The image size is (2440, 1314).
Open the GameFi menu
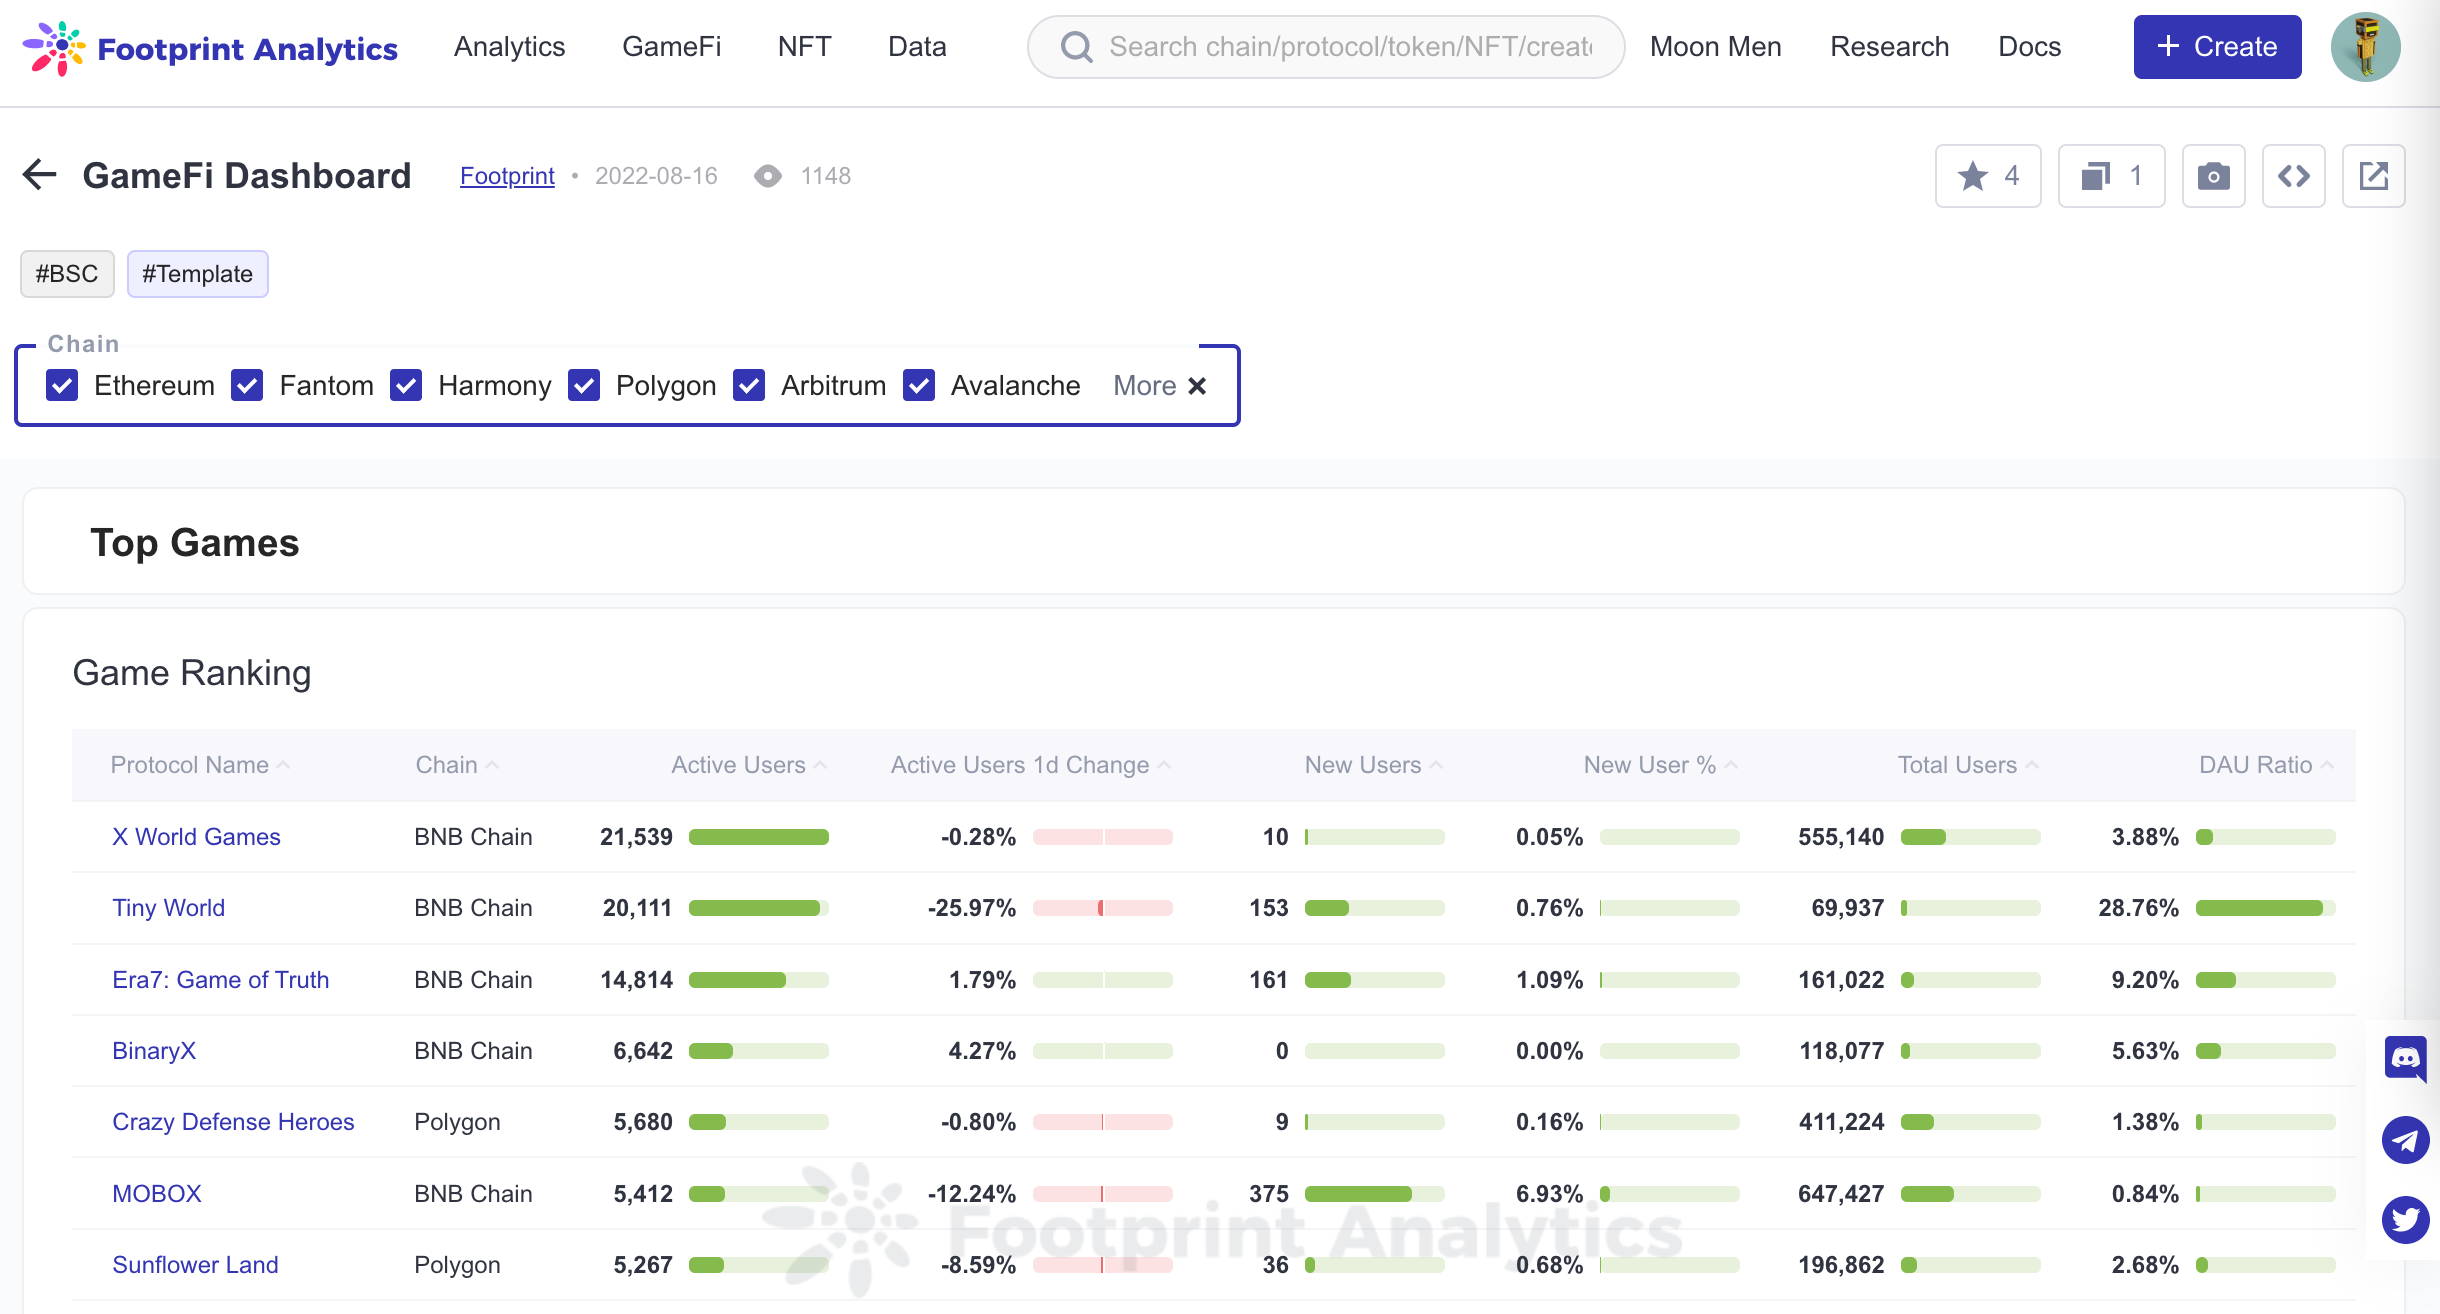(x=671, y=47)
